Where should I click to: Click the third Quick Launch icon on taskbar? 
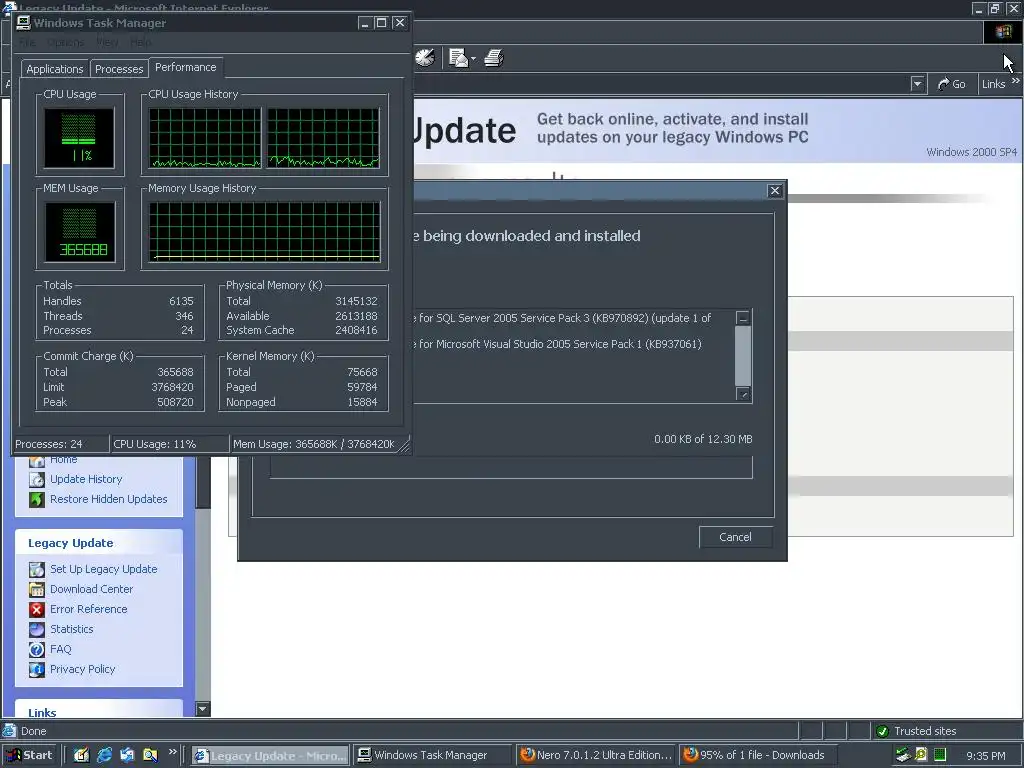[x=127, y=755]
